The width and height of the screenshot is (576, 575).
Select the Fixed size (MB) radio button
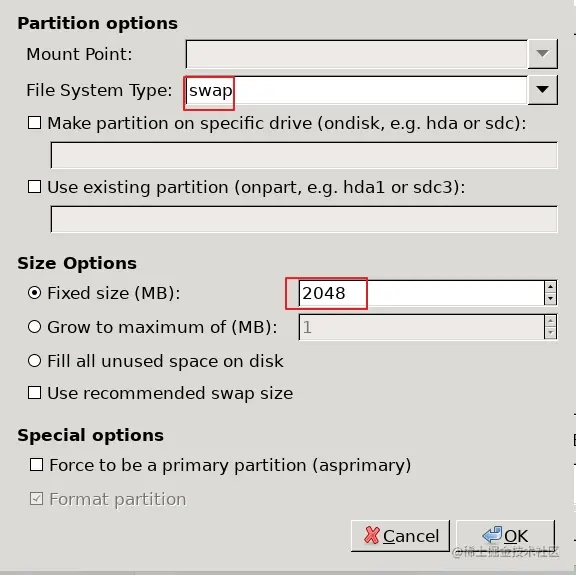coord(35,293)
